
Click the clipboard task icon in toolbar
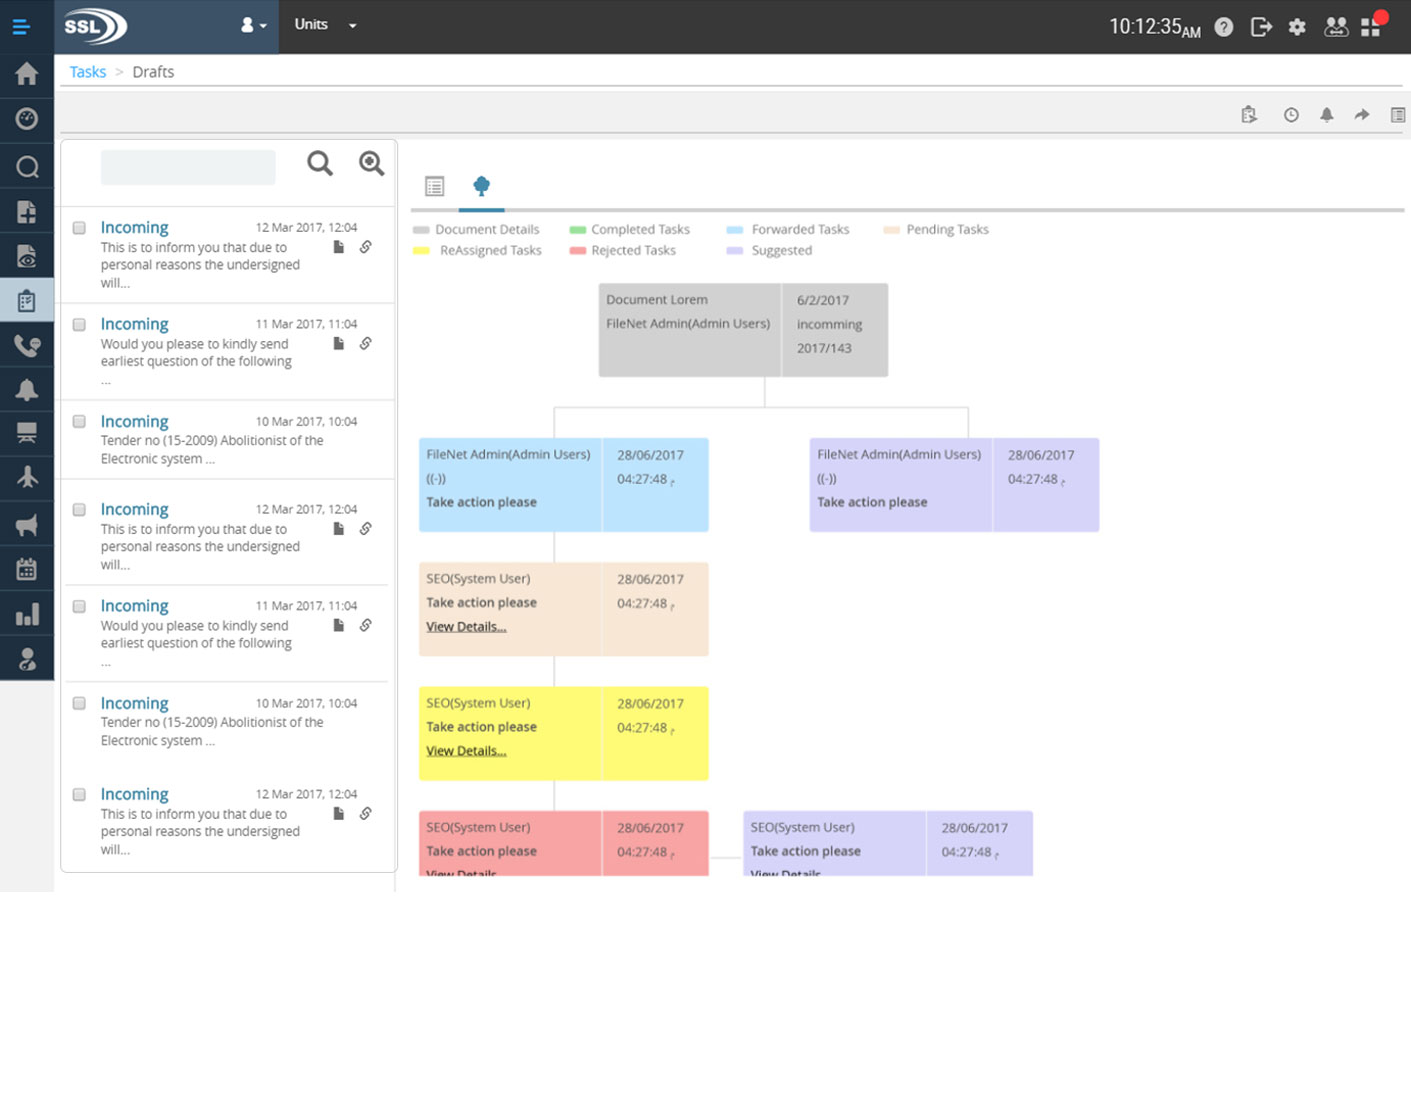(x=1249, y=115)
